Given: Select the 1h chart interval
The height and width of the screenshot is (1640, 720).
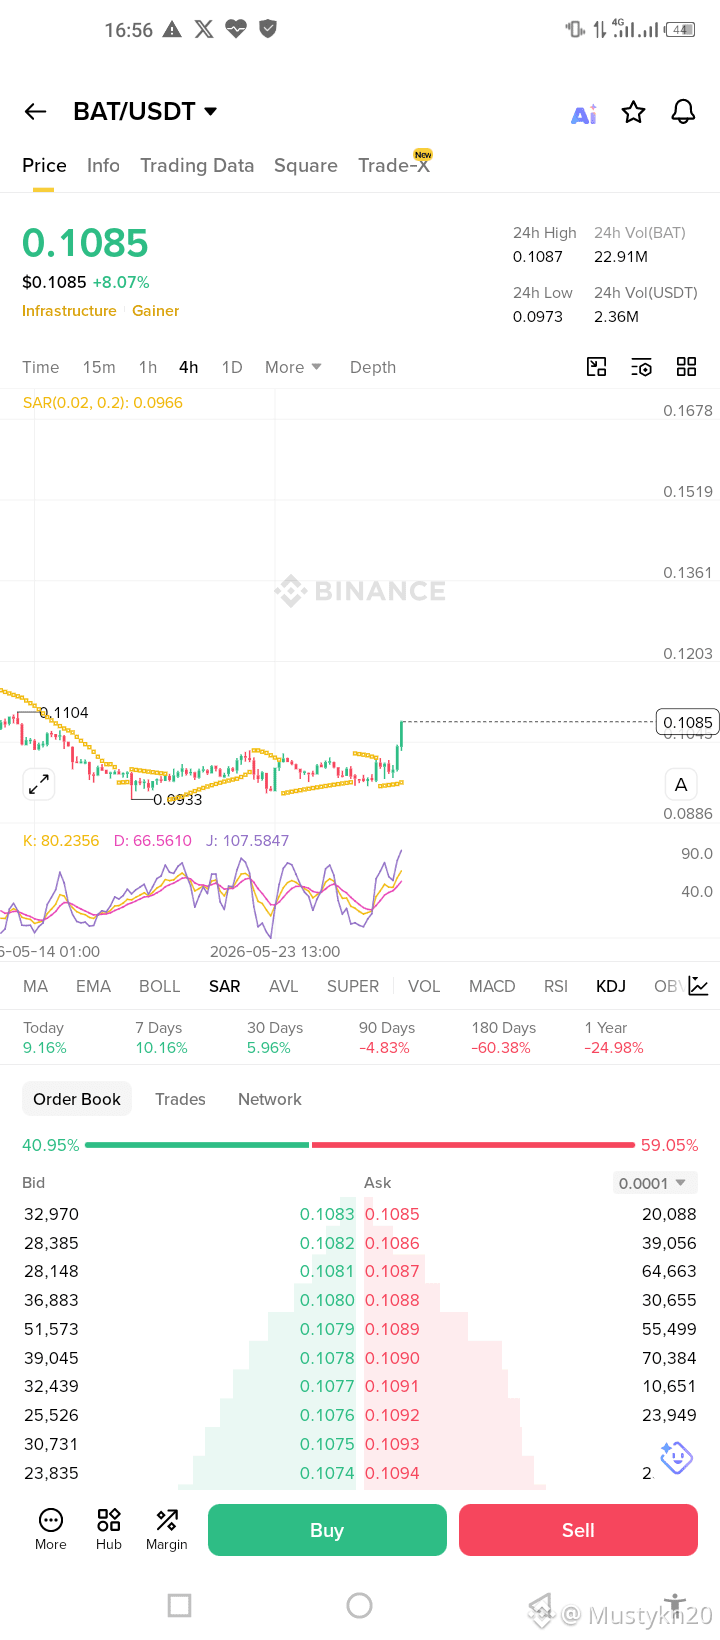Looking at the screenshot, I should point(148,367).
